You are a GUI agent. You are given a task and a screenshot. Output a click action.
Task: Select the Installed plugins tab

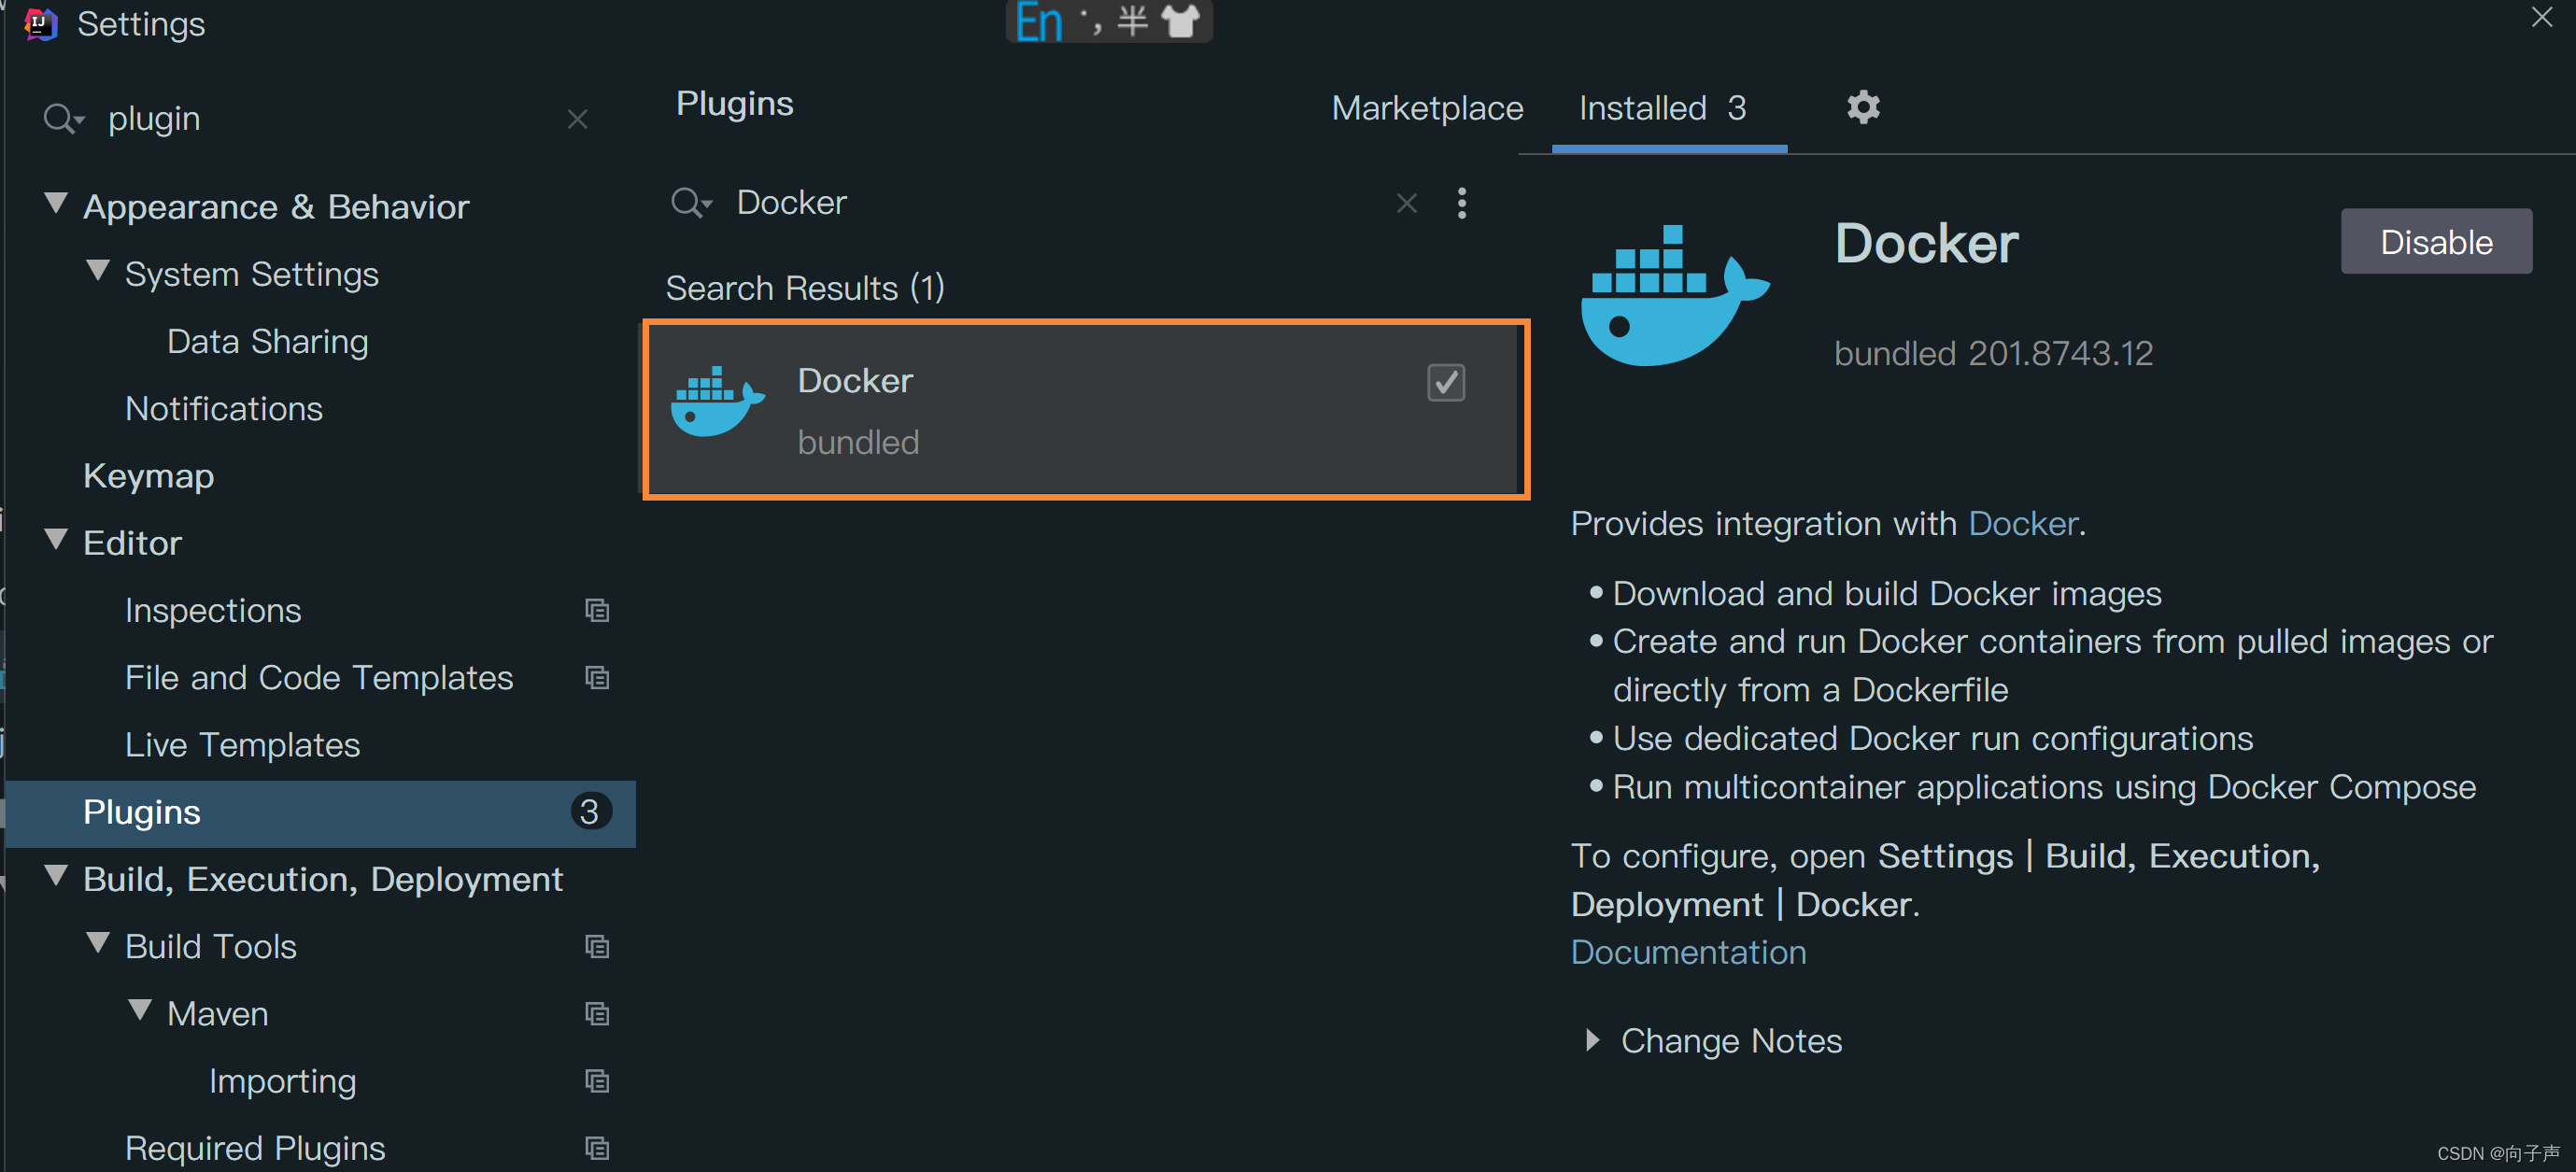(1661, 108)
